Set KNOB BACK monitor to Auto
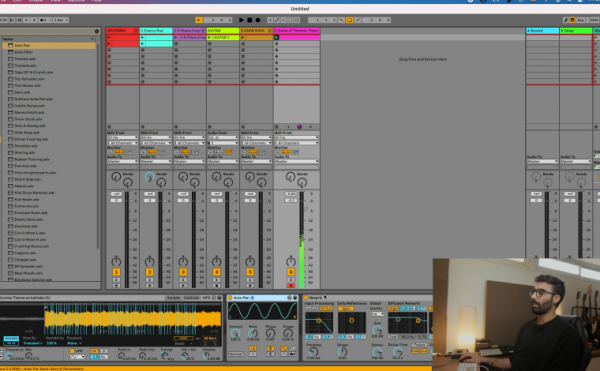This screenshot has width=600, height=371. click(x=253, y=152)
